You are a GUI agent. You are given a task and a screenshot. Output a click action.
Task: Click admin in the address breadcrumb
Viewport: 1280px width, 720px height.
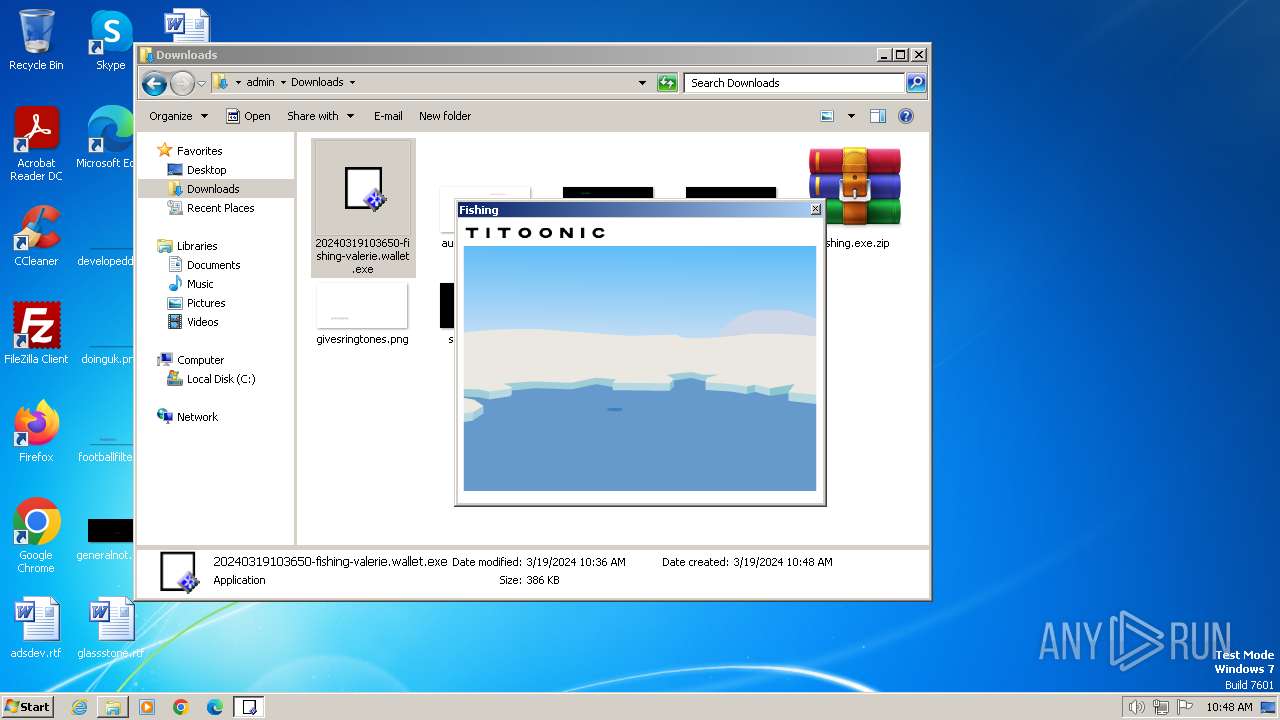tap(260, 83)
